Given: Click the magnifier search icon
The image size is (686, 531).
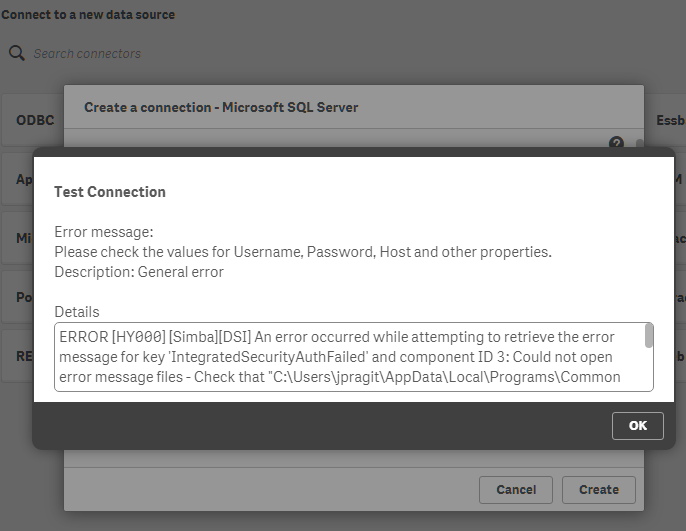Looking at the screenshot, I should coord(16,53).
